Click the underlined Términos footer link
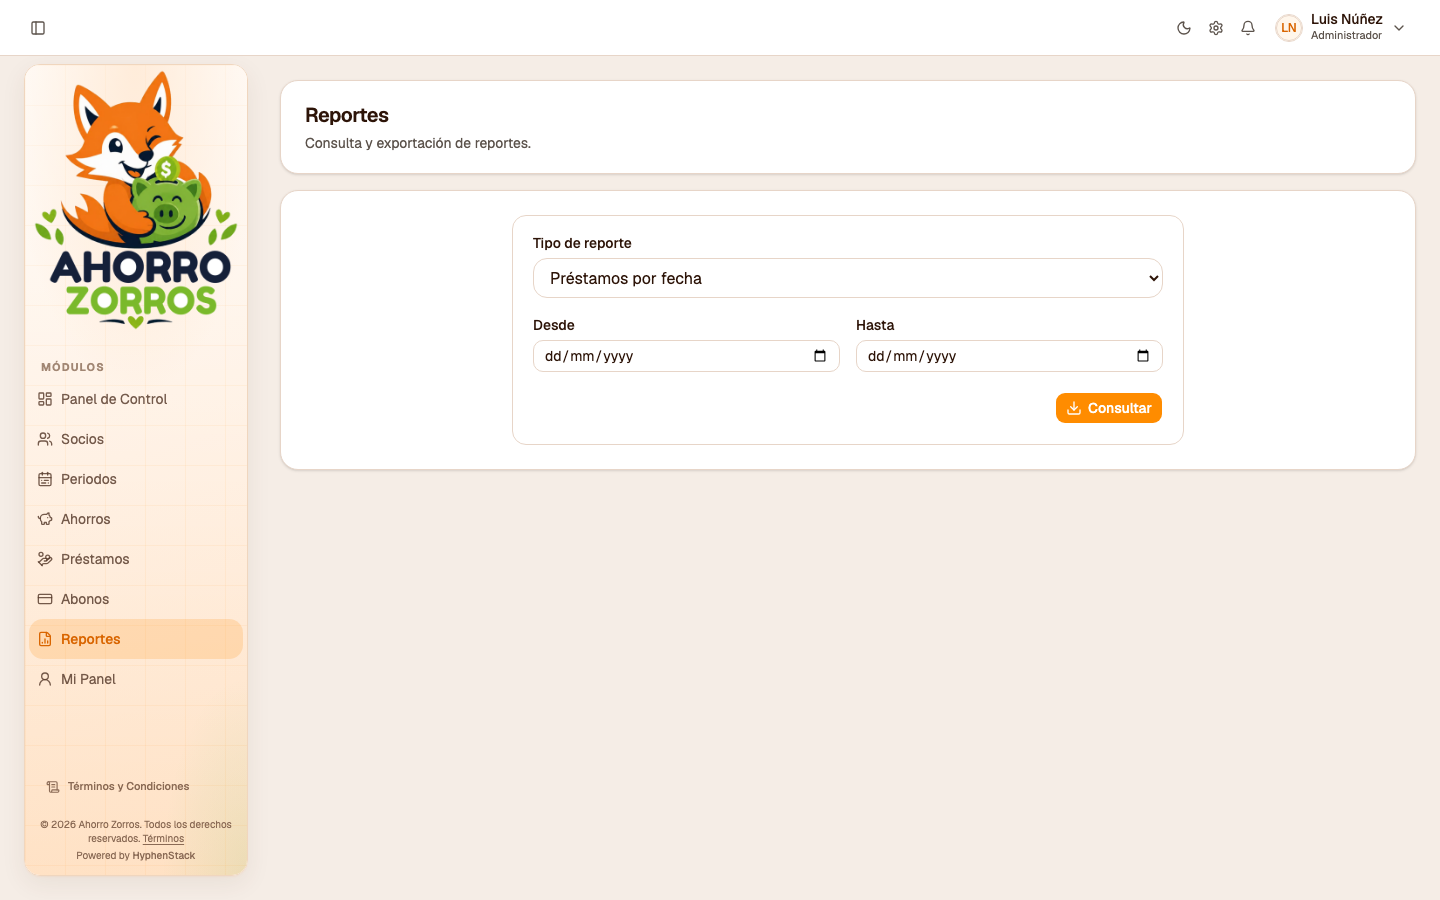Image resolution: width=1440 pixels, height=900 pixels. (163, 839)
